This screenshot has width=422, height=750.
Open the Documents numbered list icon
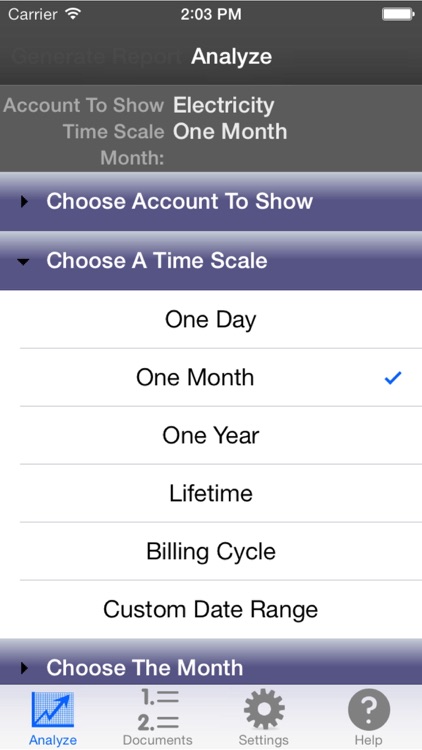point(158,710)
